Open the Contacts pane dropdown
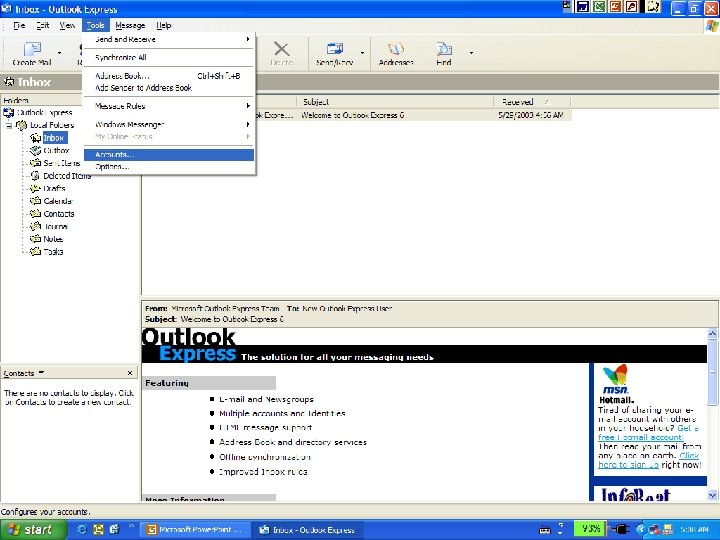 (x=41, y=372)
